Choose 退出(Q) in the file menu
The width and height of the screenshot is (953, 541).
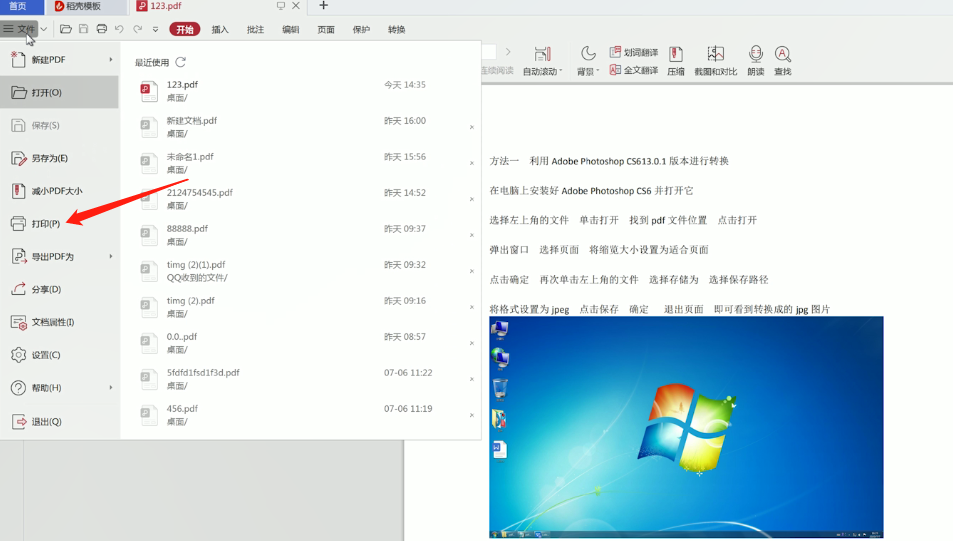60,421
